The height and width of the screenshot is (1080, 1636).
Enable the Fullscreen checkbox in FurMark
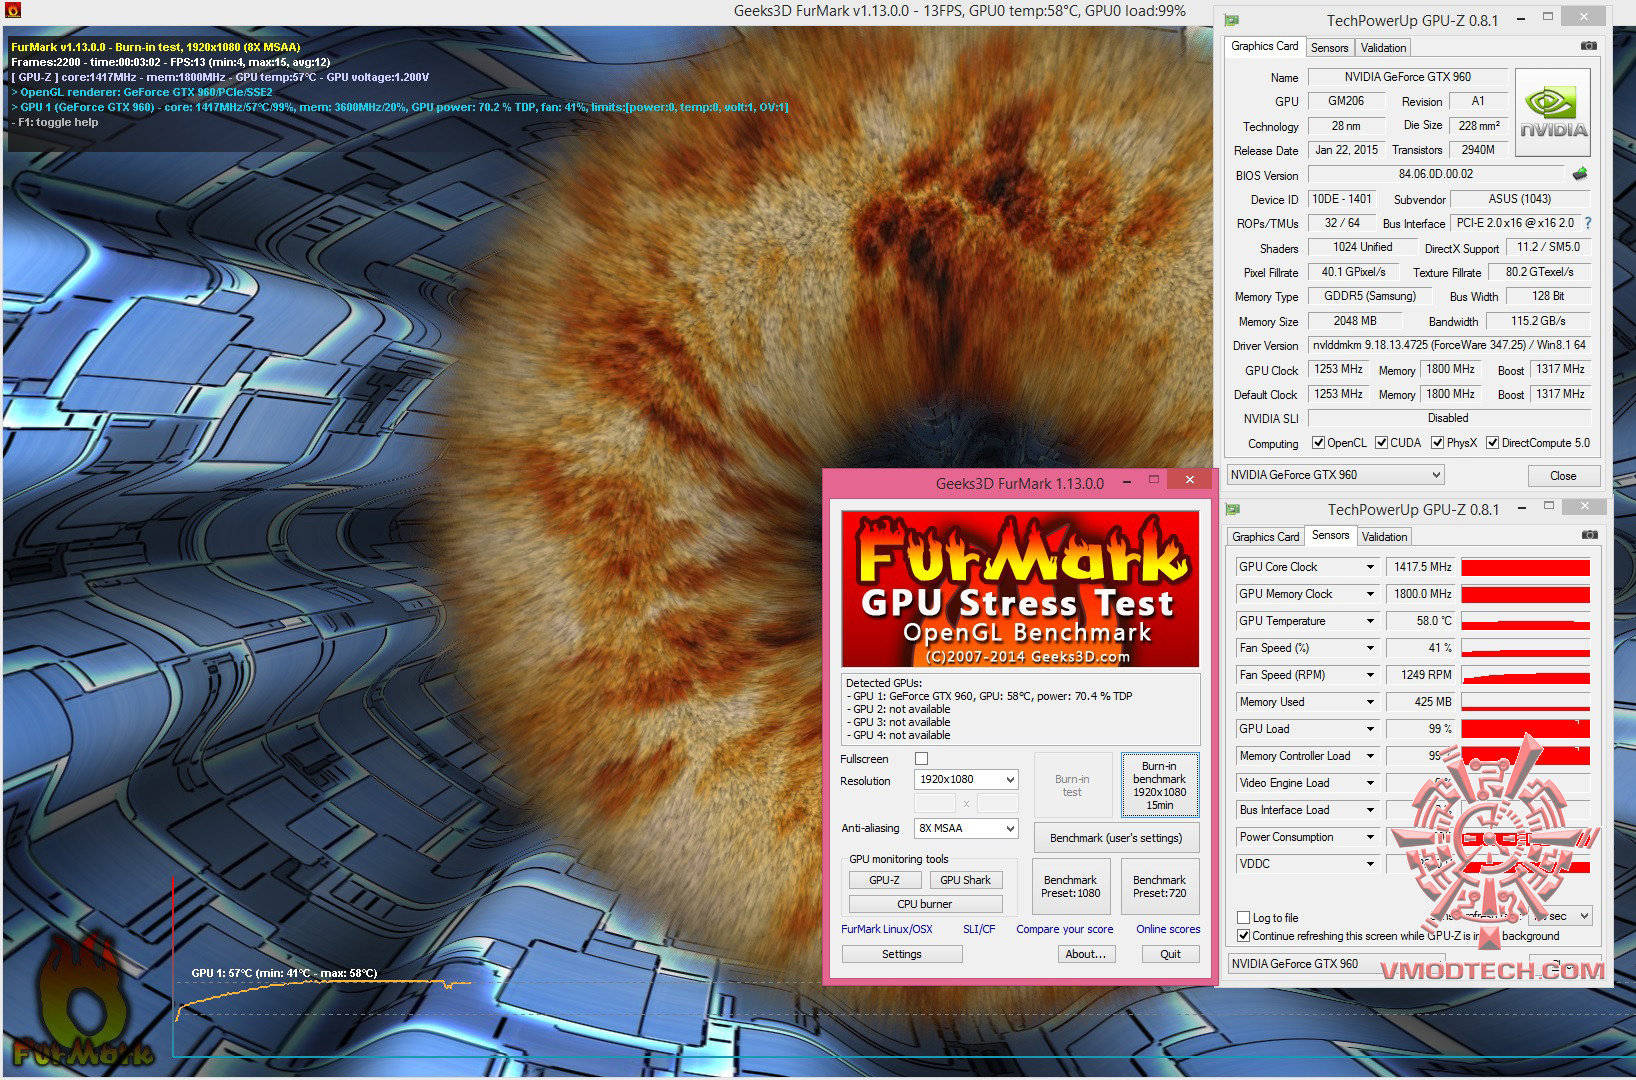click(x=921, y=759)
